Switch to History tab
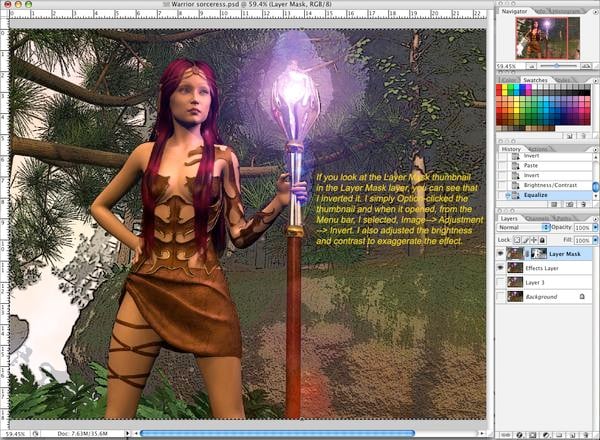 511,149
